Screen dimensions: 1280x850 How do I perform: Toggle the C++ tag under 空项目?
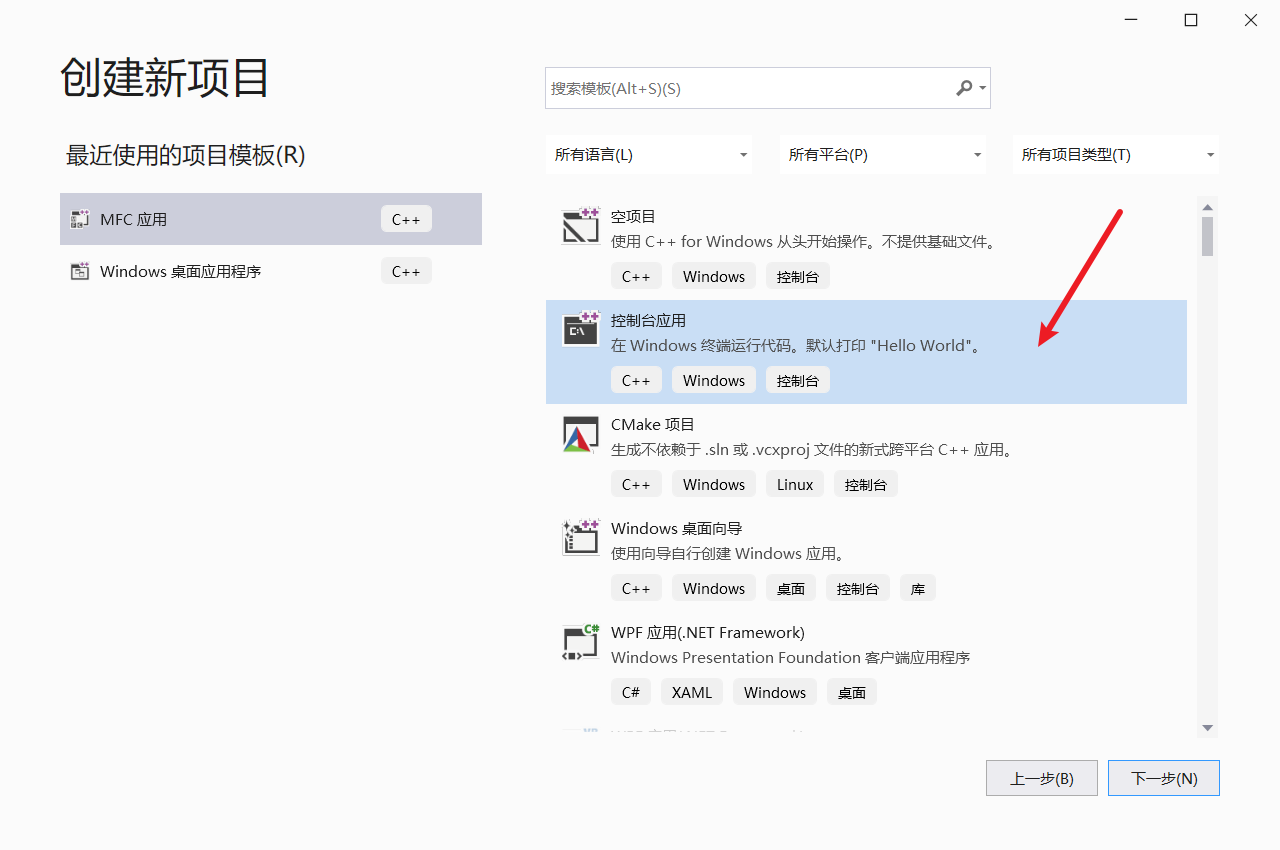point(636,275)
